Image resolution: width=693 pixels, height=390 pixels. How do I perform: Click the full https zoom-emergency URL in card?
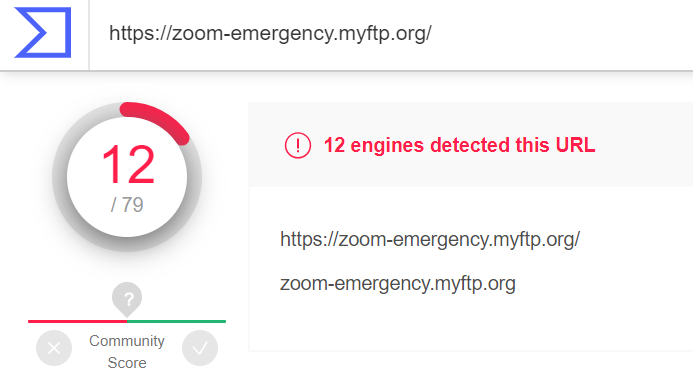(x=430, y=239)
